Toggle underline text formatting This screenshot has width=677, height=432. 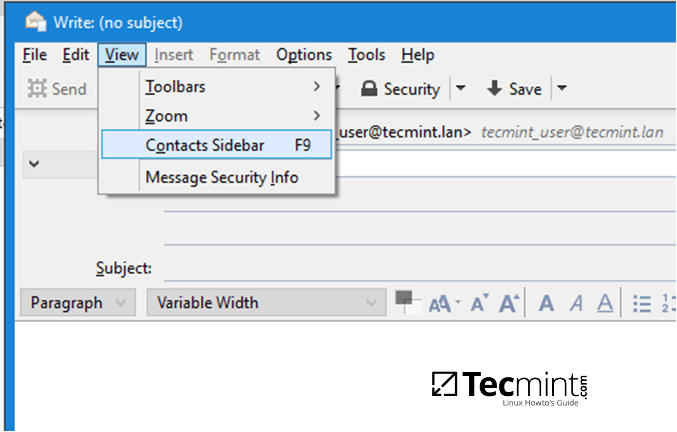pos(605,303)
